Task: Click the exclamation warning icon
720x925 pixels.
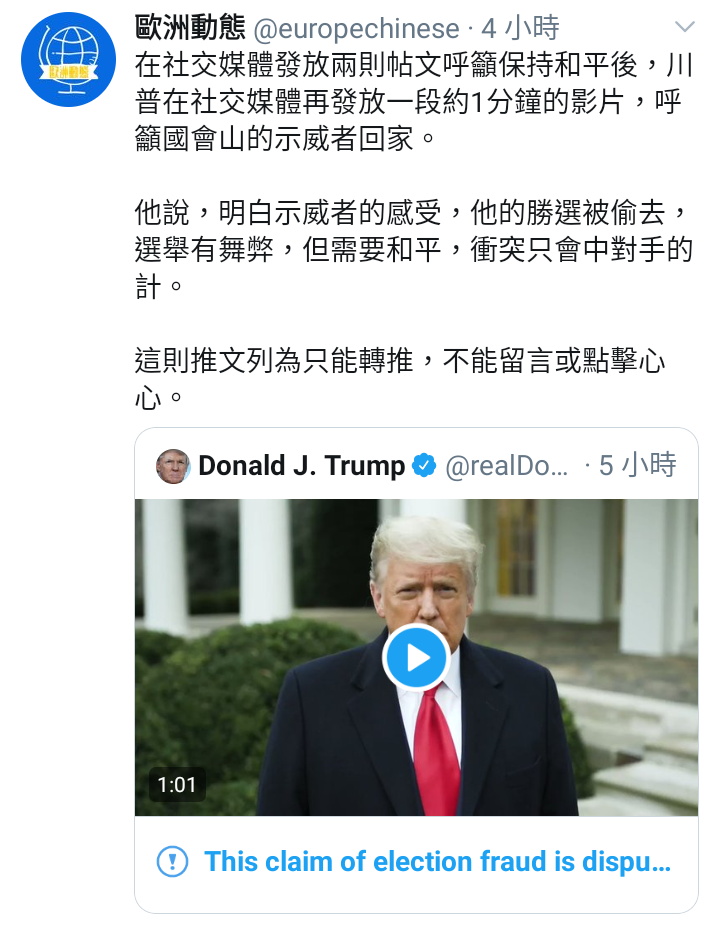Action: (x=172, y=861)
